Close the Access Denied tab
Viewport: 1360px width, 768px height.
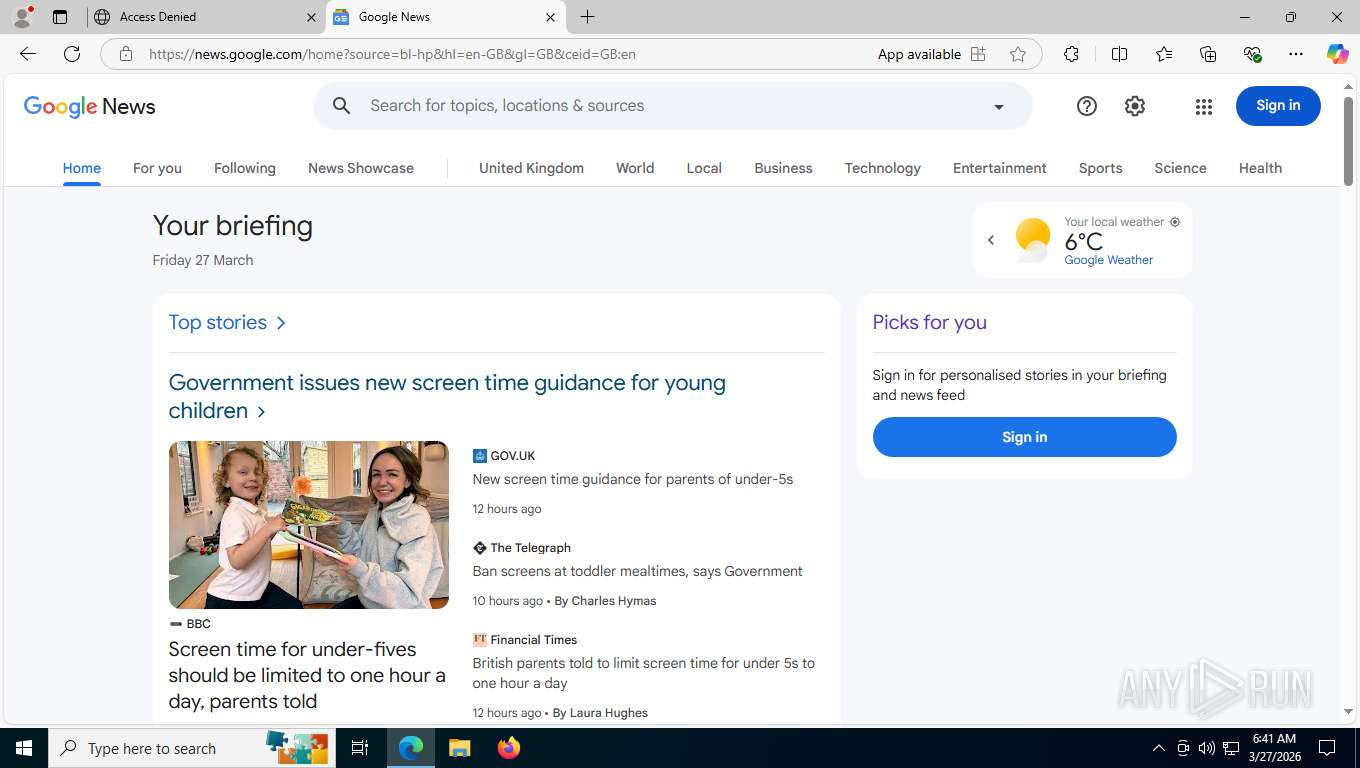click(x=311, y=17)
